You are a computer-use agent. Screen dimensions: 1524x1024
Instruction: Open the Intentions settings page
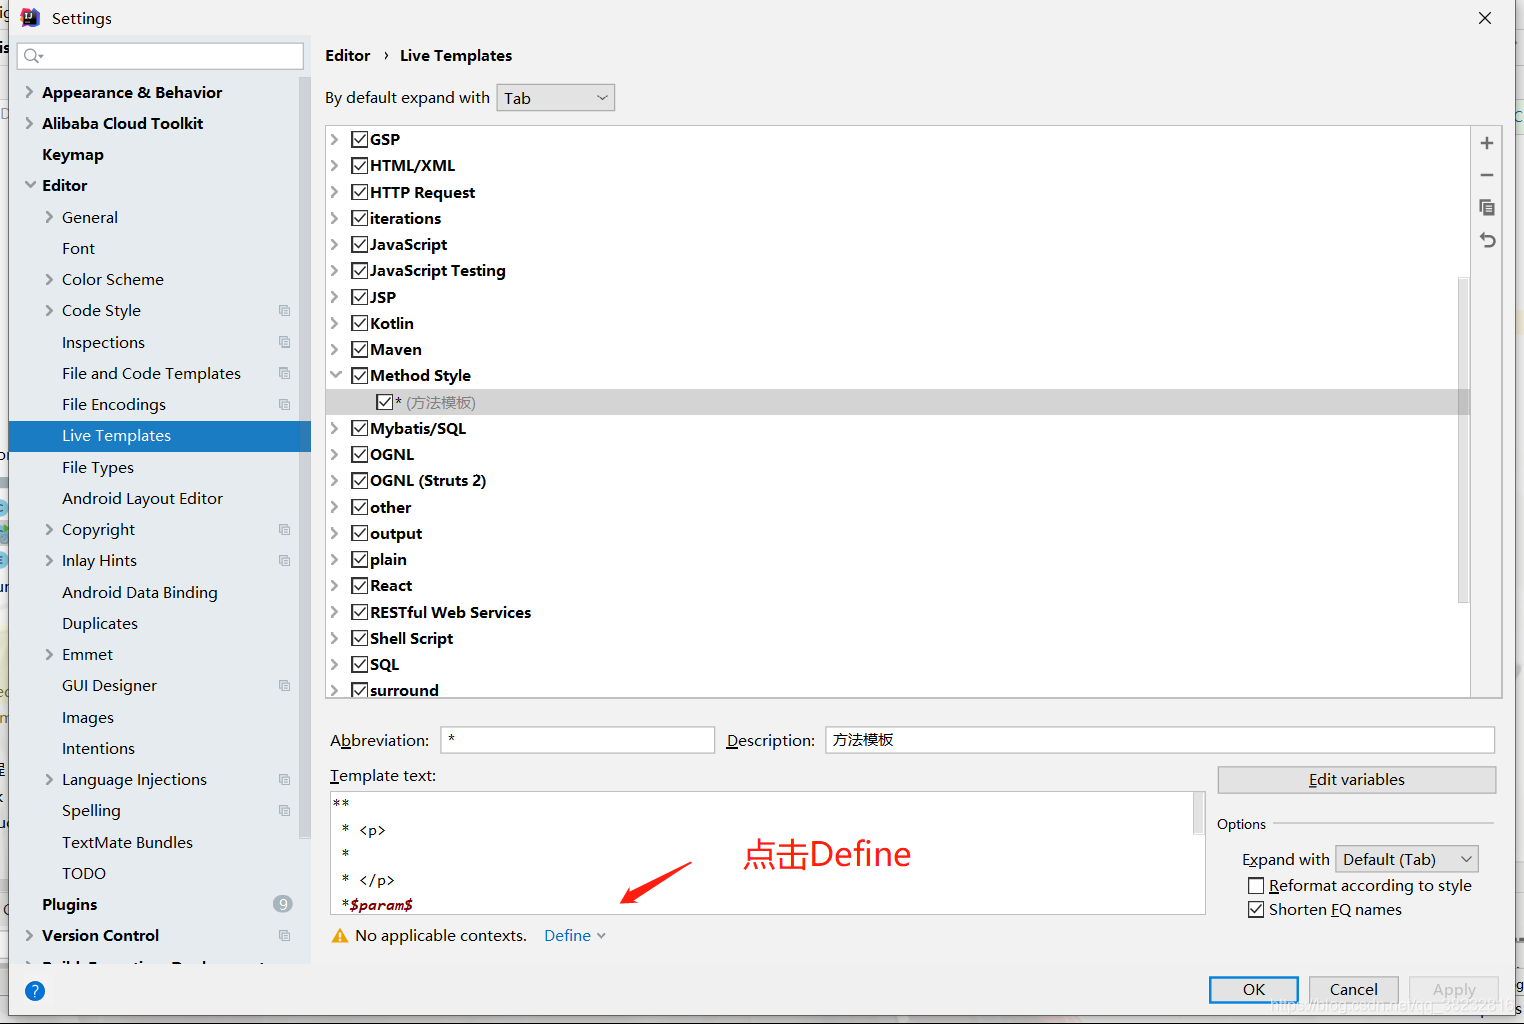tap(98, 748)
